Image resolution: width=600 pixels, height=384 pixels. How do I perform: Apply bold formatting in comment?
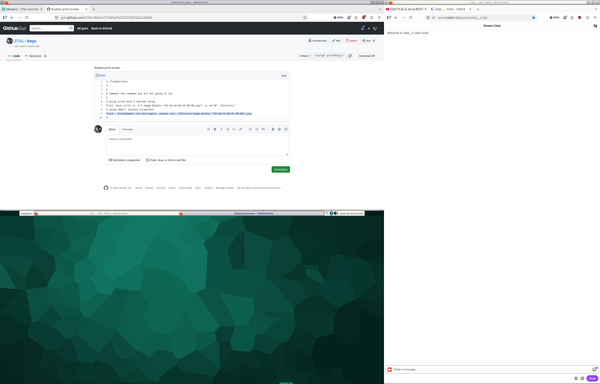click(x=215, y=129)
